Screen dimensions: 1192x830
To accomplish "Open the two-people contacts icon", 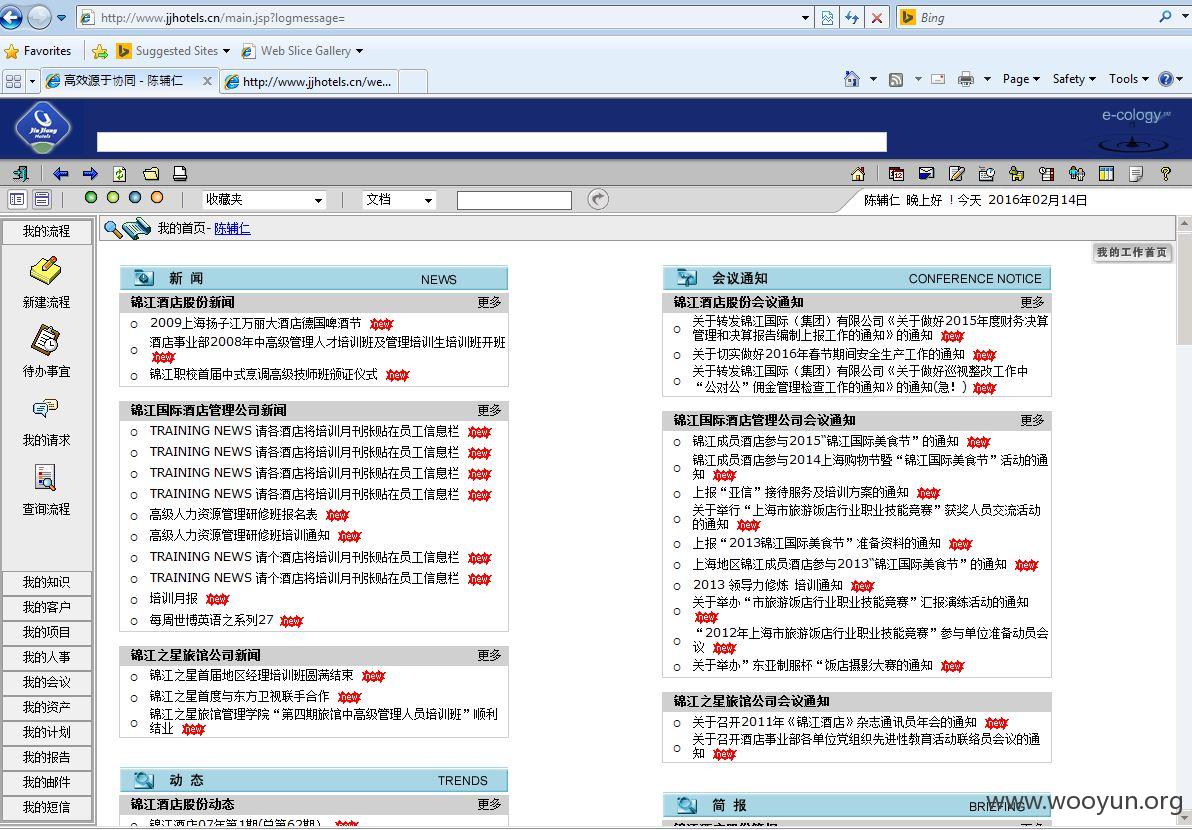I will click(1076, 174).
